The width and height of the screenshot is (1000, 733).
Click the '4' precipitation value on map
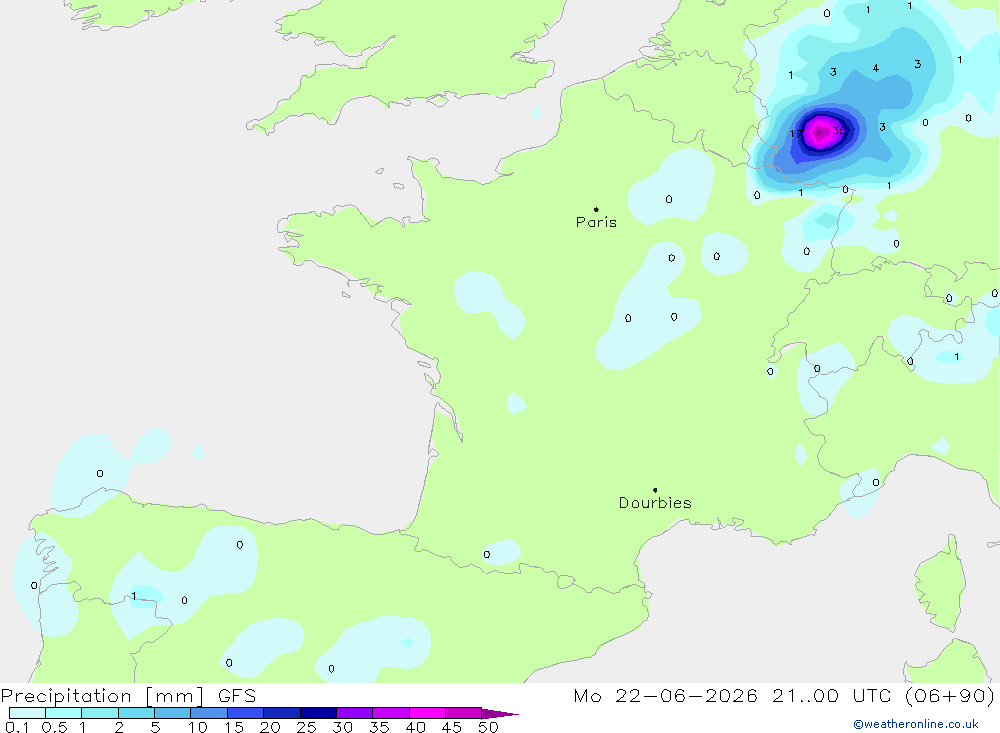click(x=876, y=68)
